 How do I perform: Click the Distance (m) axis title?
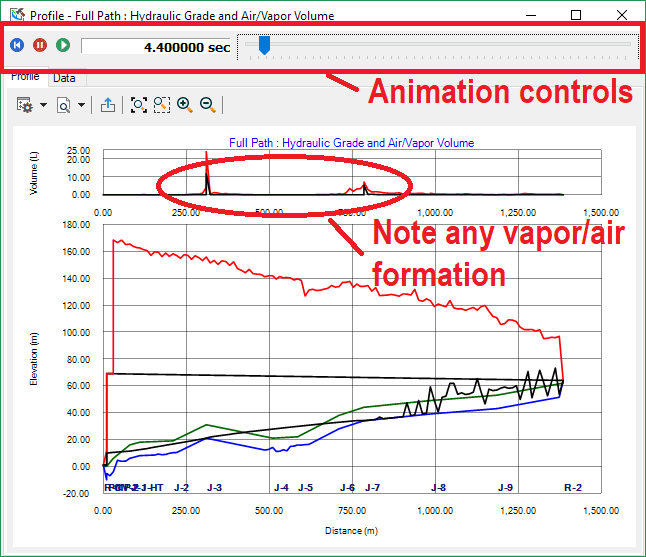click(x=351, y=531)
